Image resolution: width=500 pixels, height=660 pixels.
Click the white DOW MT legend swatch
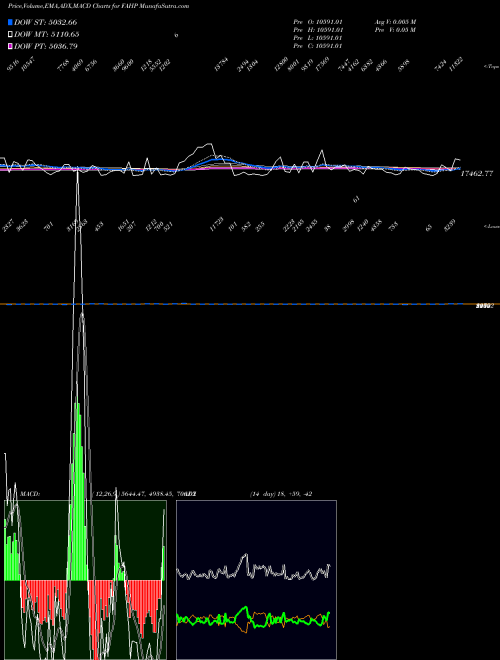point(10,34)
